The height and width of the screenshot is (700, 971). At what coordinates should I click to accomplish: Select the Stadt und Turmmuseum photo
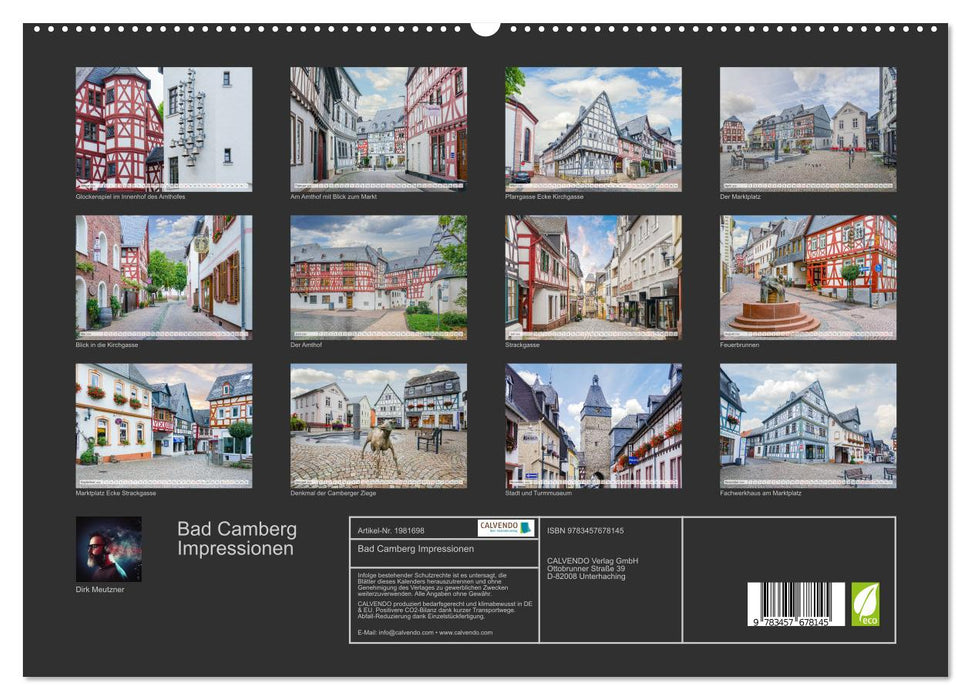pos(593,425)
